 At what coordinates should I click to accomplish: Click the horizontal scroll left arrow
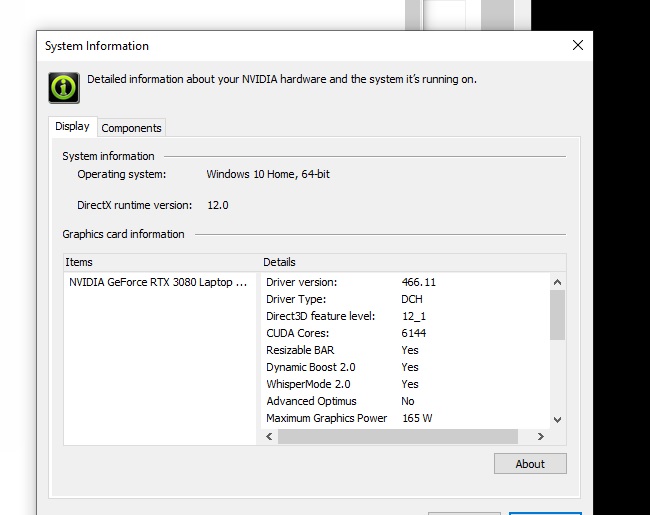point(269,436)
